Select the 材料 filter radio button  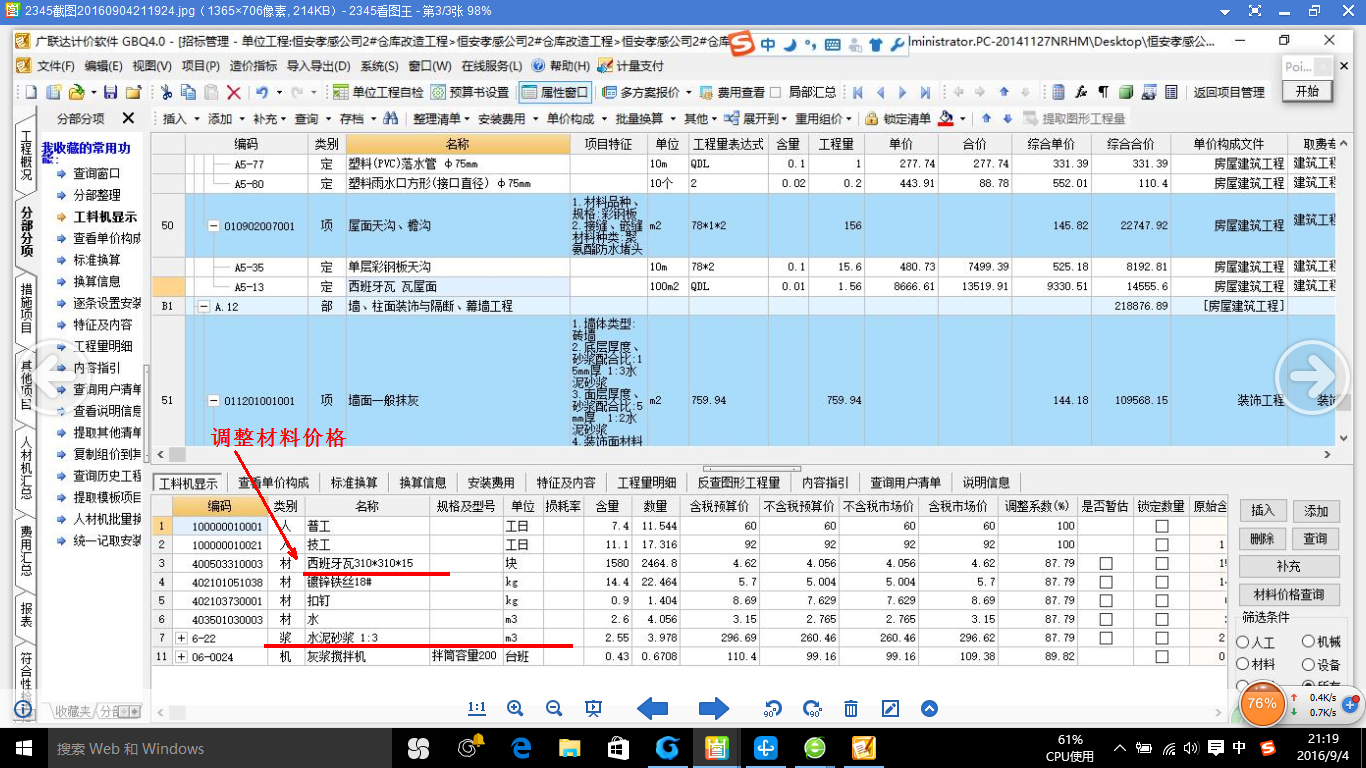1242,664
